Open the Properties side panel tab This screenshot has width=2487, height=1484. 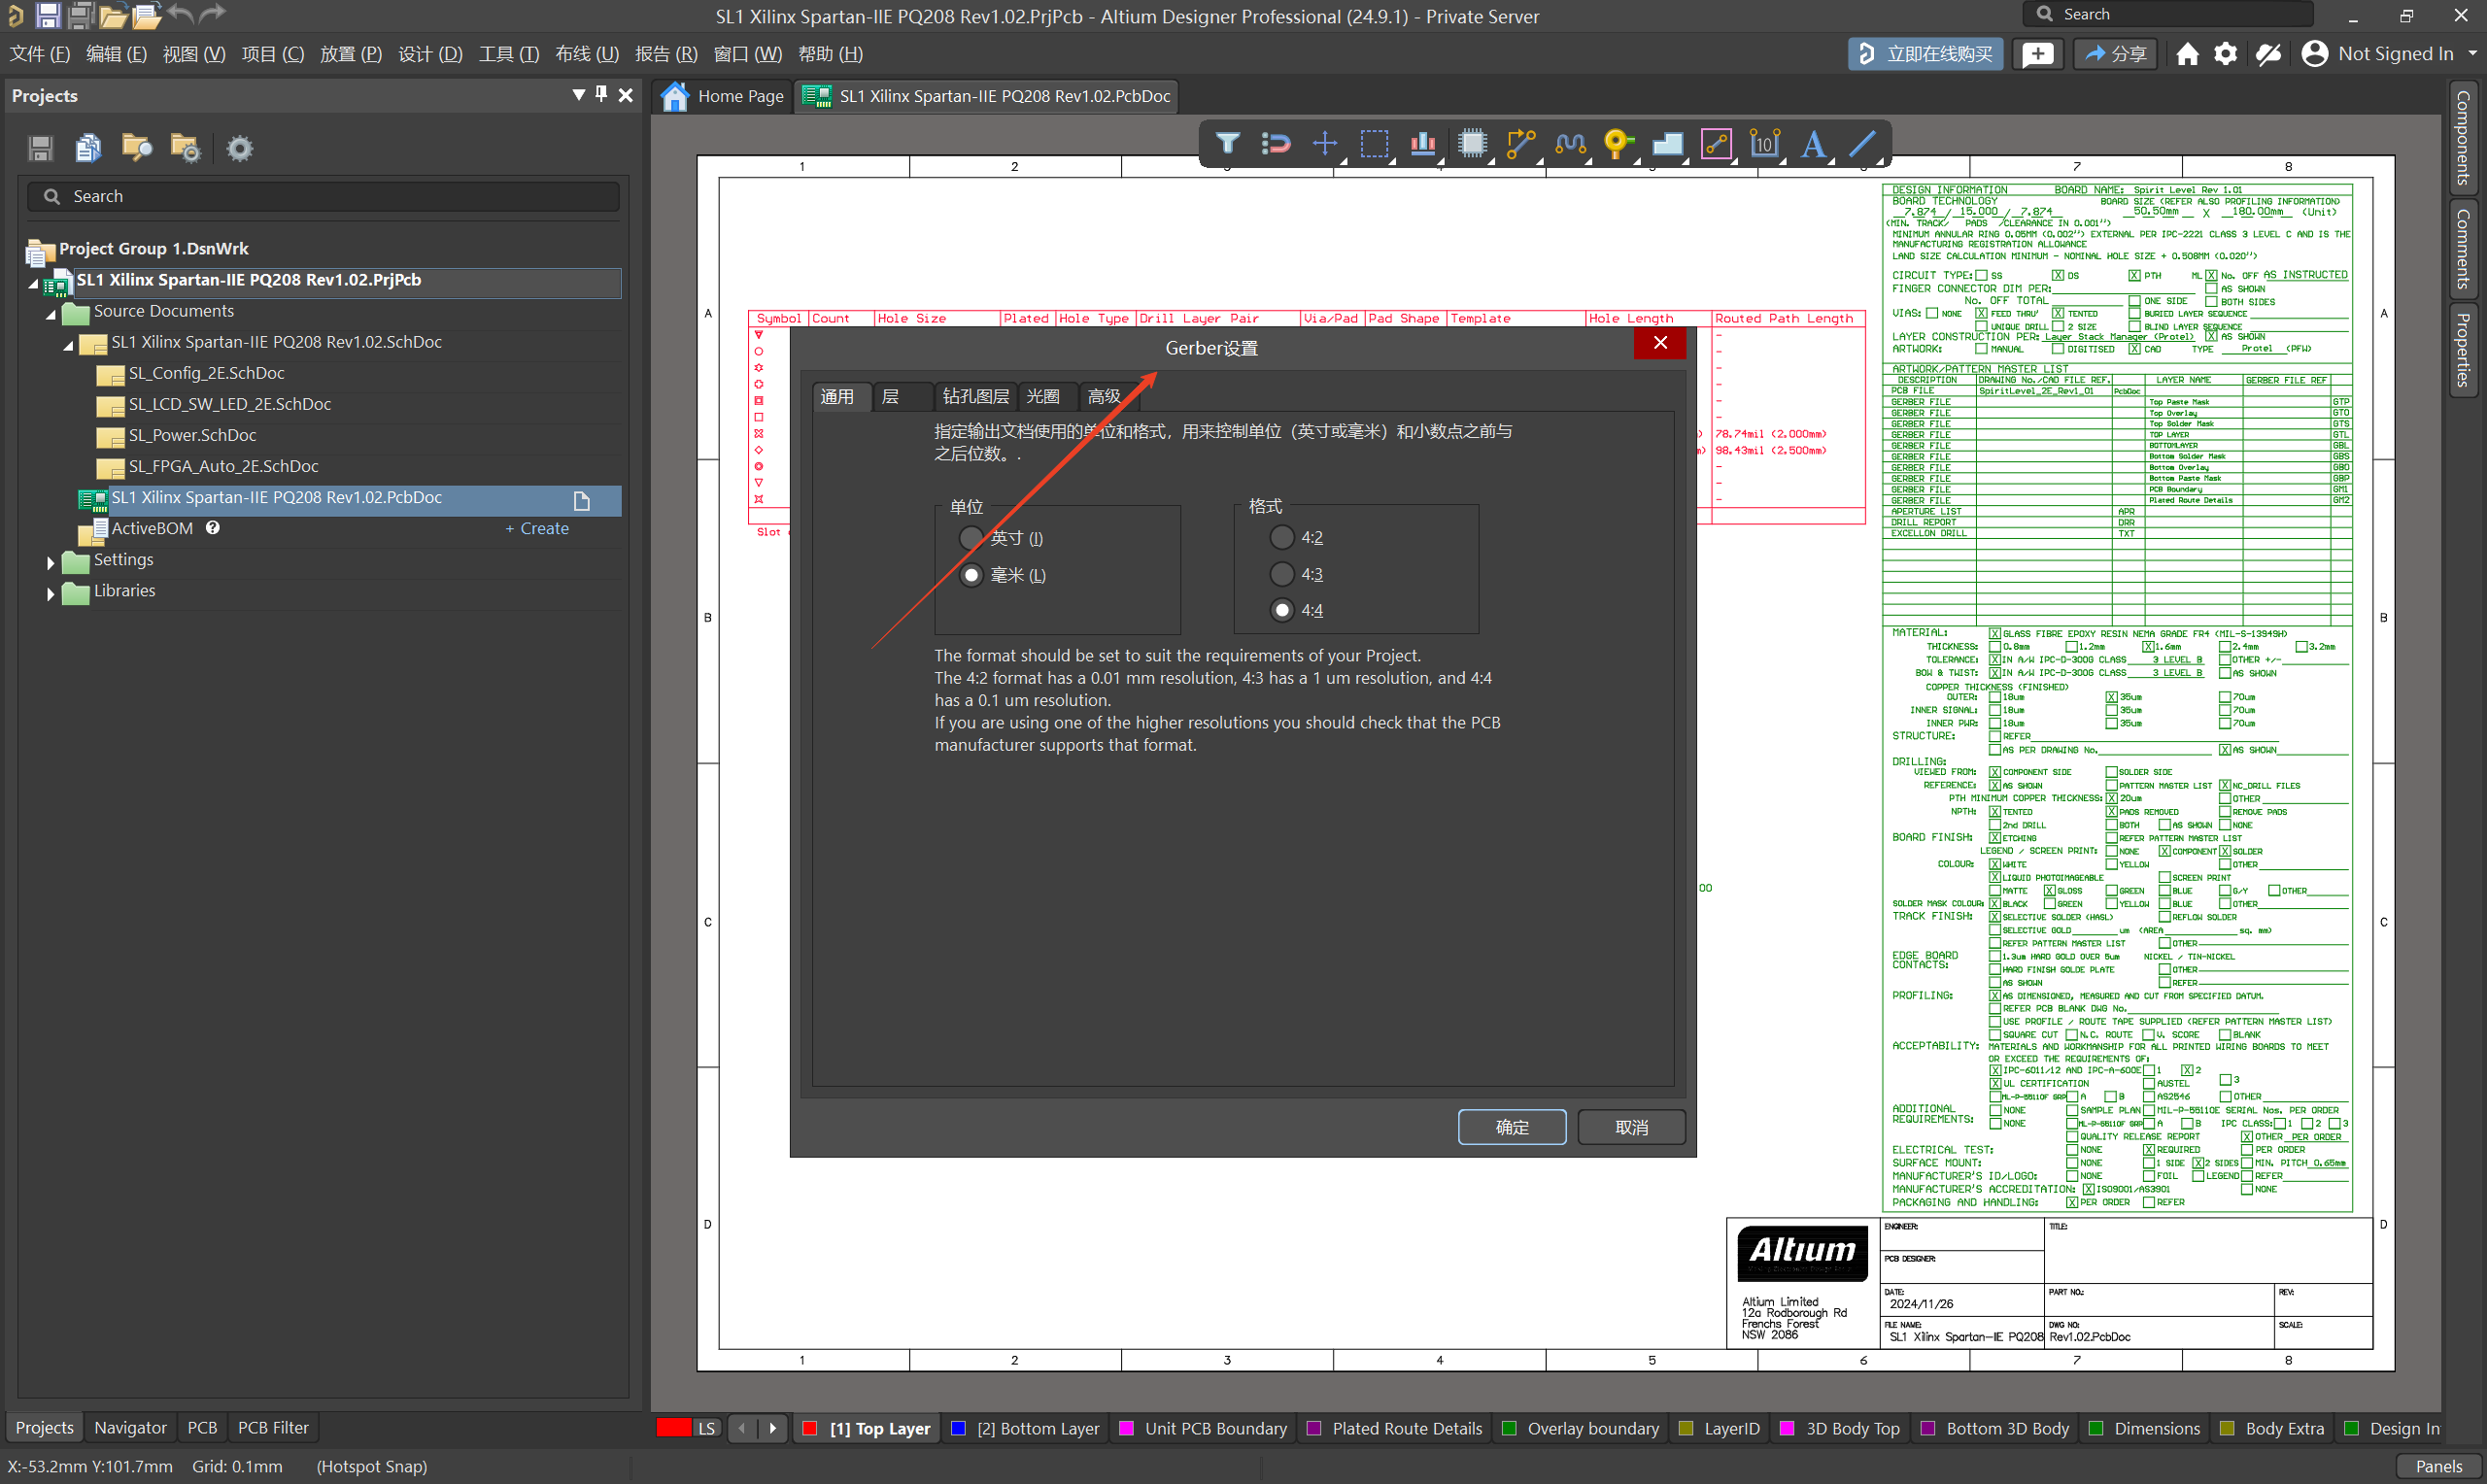pyautogui.click(x=2463, y=350)
